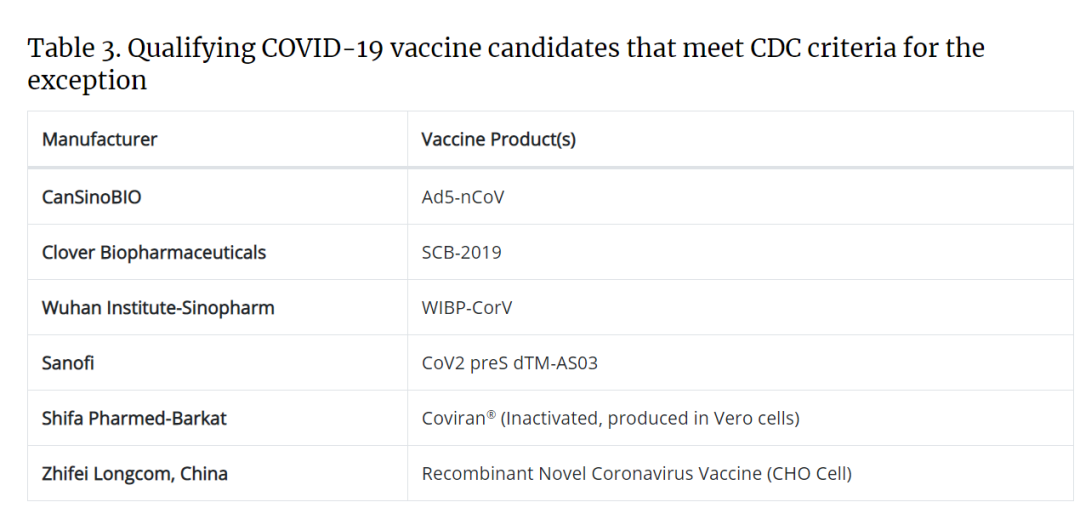
Task: Click the WIBP-CorV product text
Action: click(467, 307)
